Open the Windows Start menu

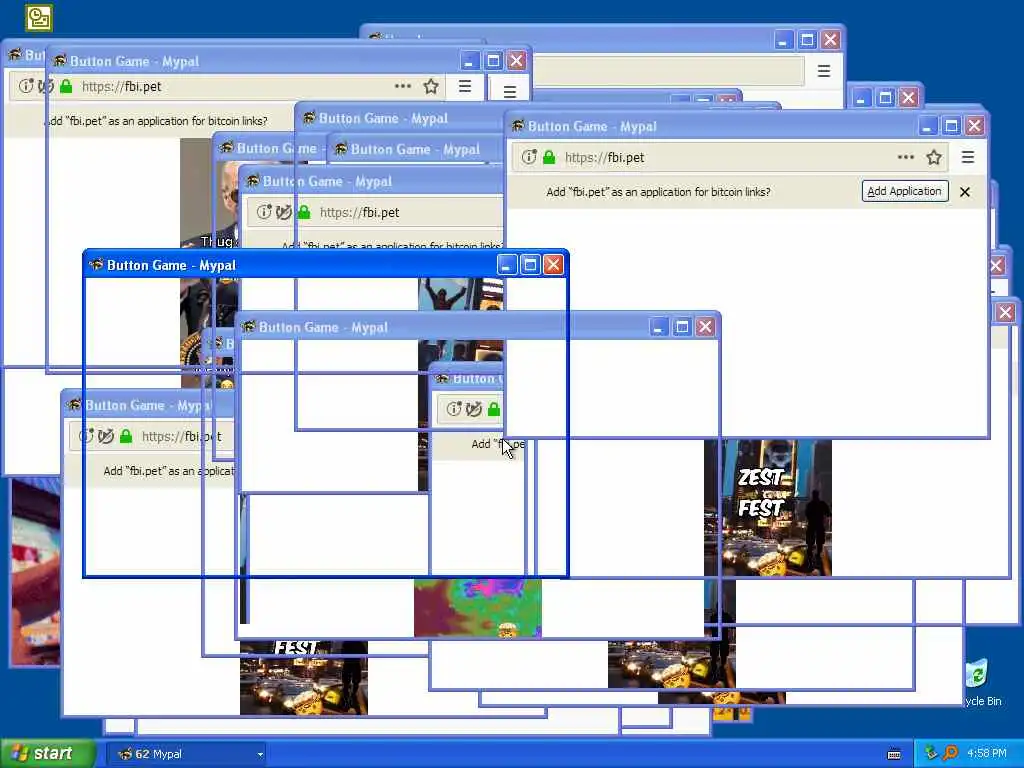pyautogui.click(x=48, y=754)
